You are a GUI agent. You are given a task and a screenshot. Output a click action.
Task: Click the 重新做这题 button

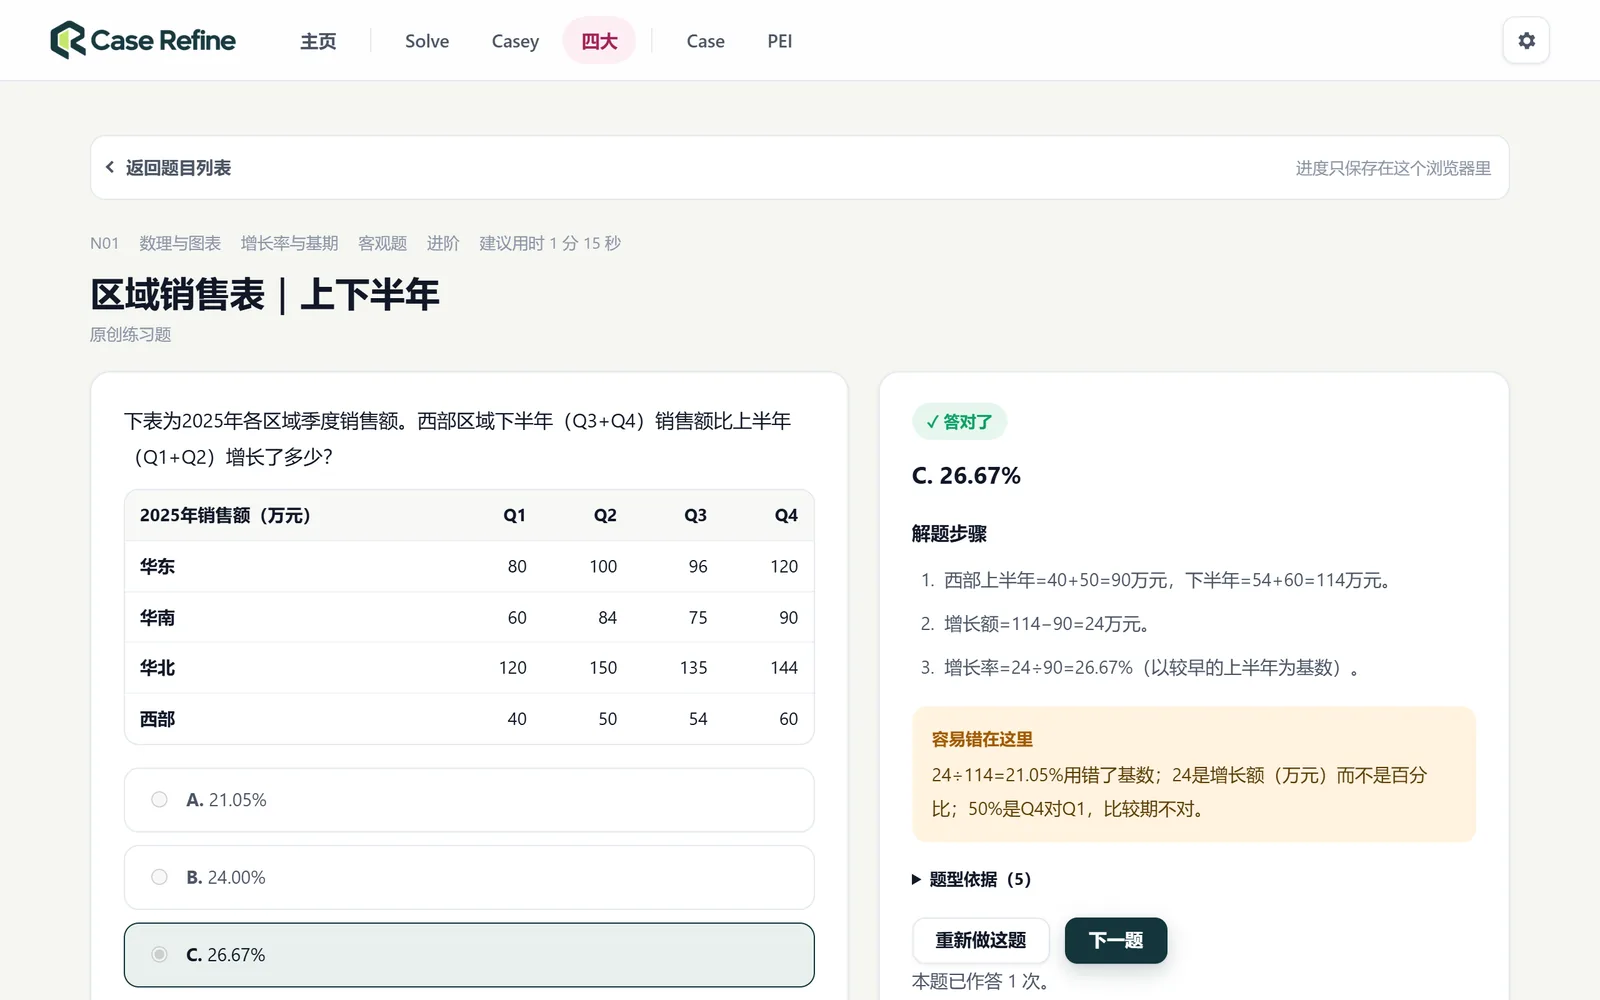981,940
